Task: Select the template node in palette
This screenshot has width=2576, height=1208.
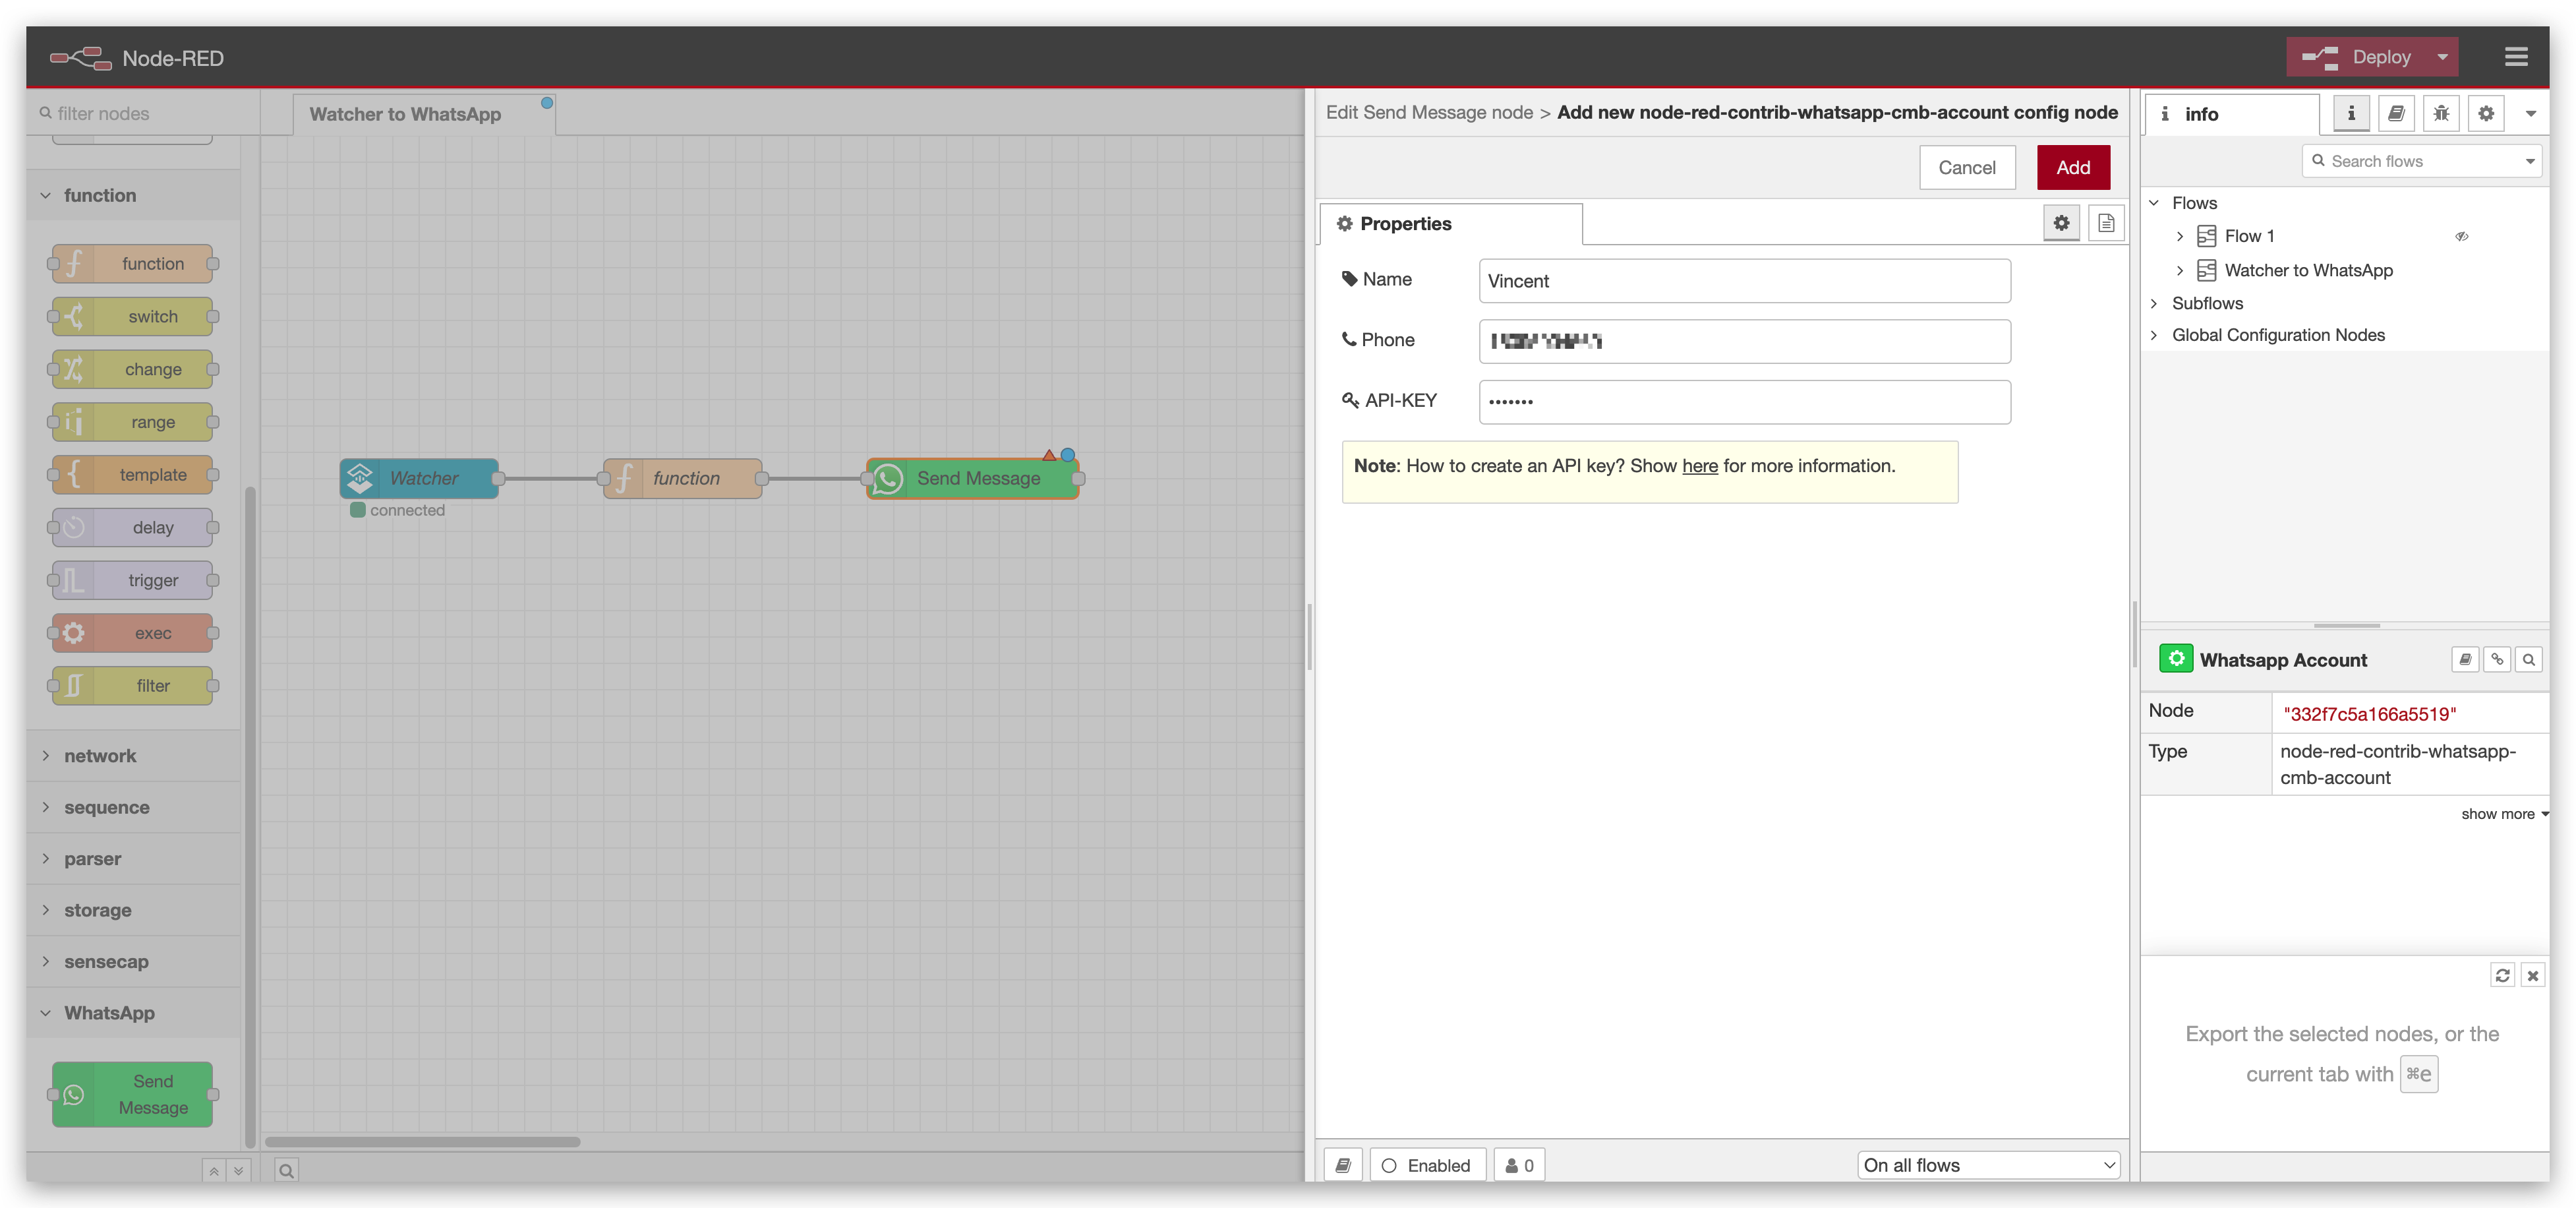Action: click(x=132, y=475)
